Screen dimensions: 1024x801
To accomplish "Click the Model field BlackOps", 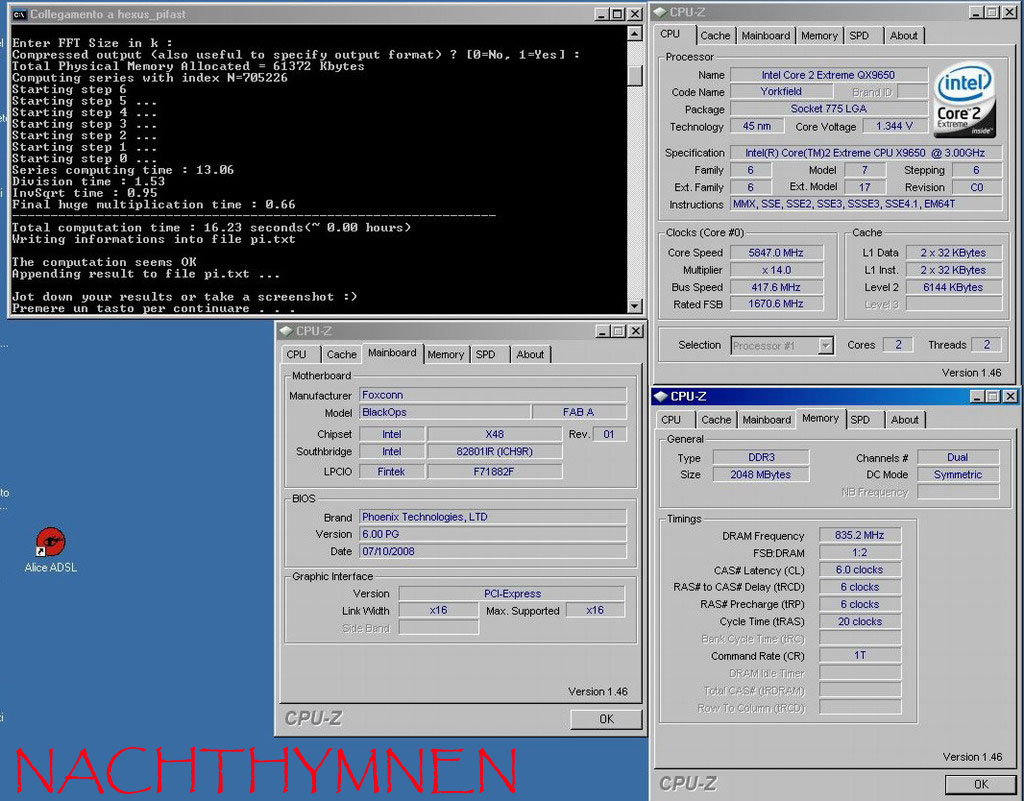I will pyautogui.click(x=444, y=412).
